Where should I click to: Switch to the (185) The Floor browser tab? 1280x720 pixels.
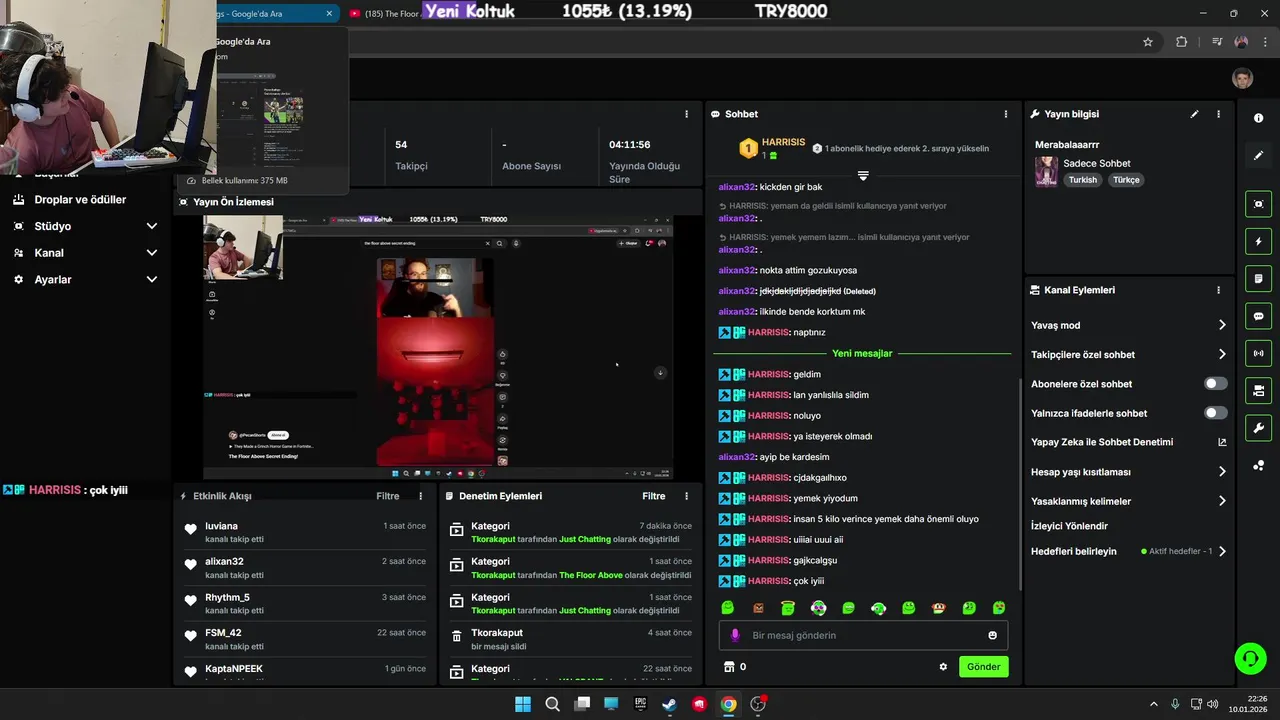click(385, 13)
